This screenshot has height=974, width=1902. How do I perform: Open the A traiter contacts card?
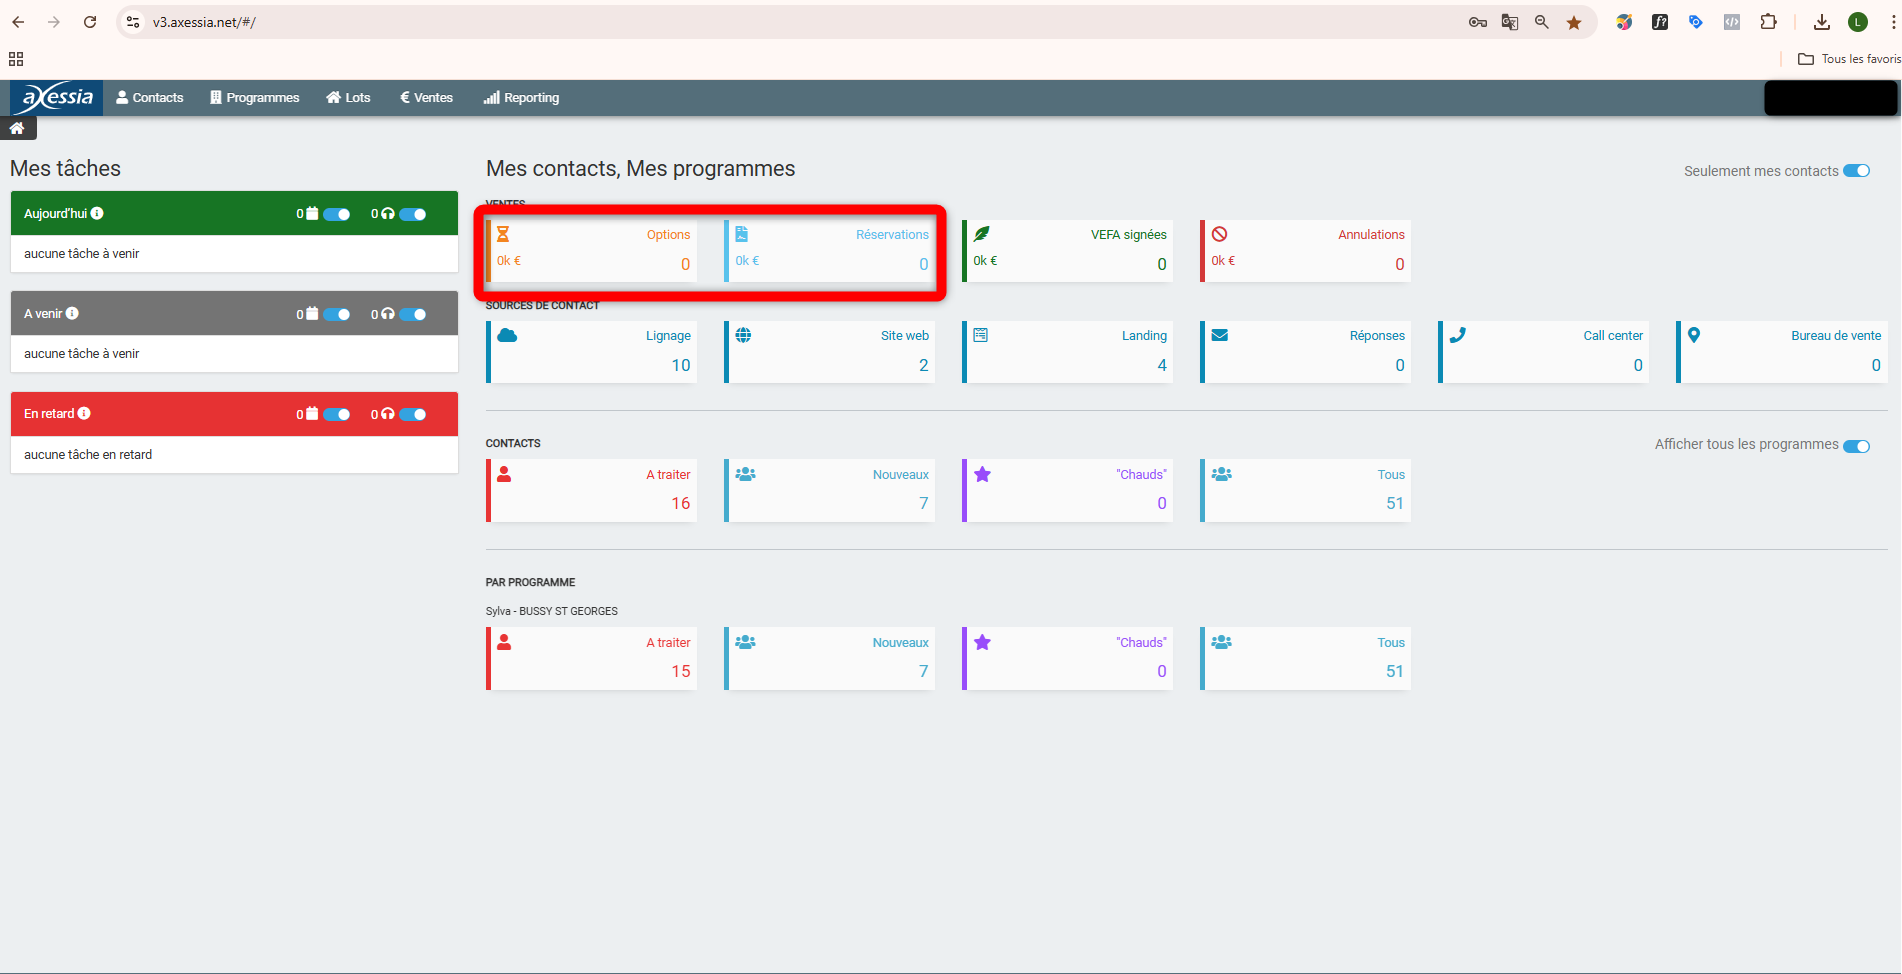(x=592, y=490)
